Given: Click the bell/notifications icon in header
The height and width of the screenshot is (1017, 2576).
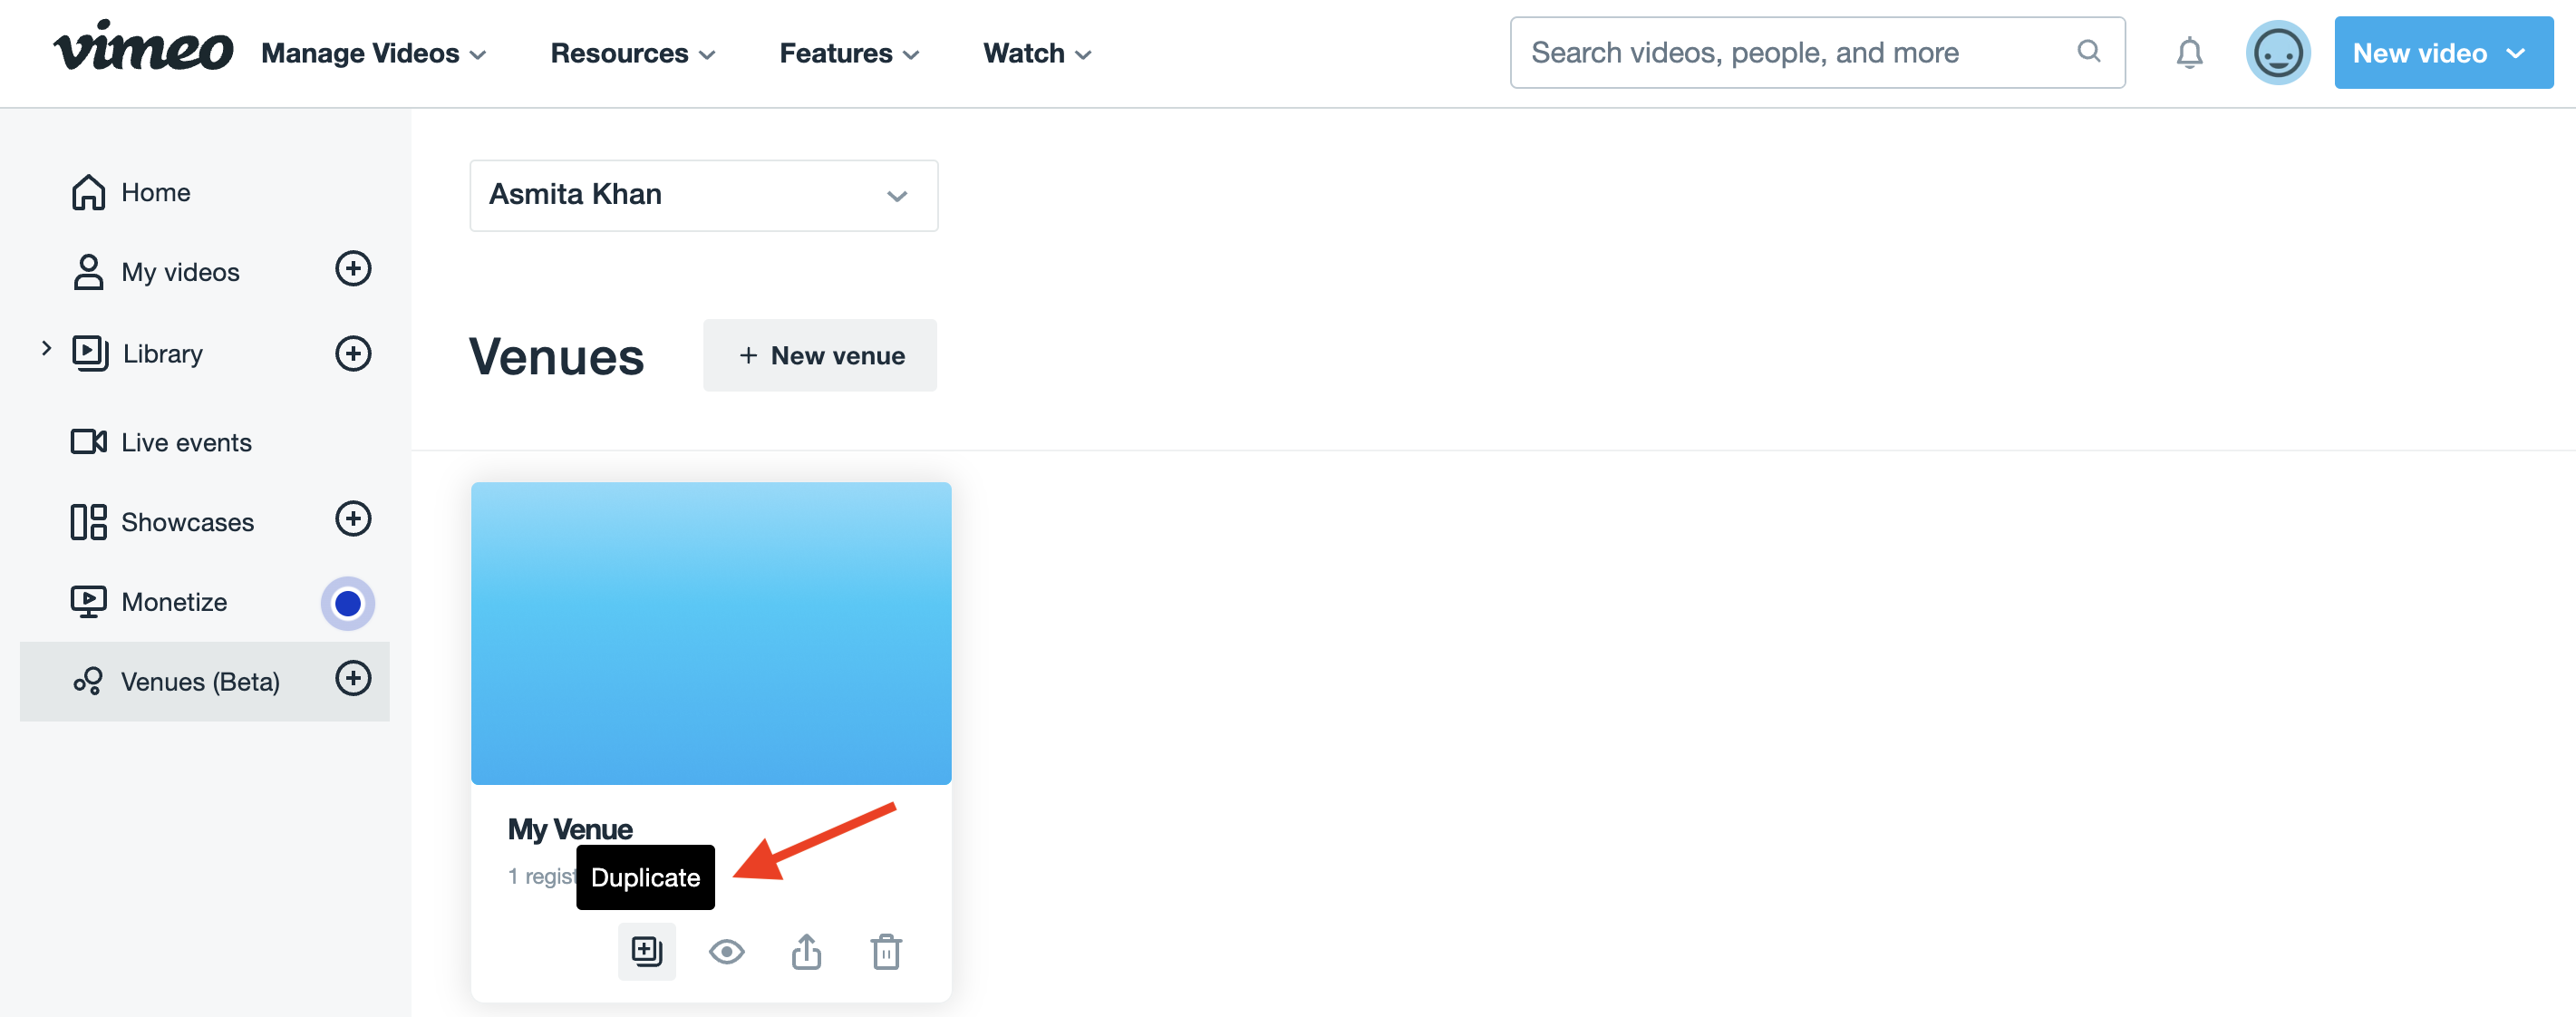Looking at the screenshot, I should pyautogui.click(x=2192, y=51).
